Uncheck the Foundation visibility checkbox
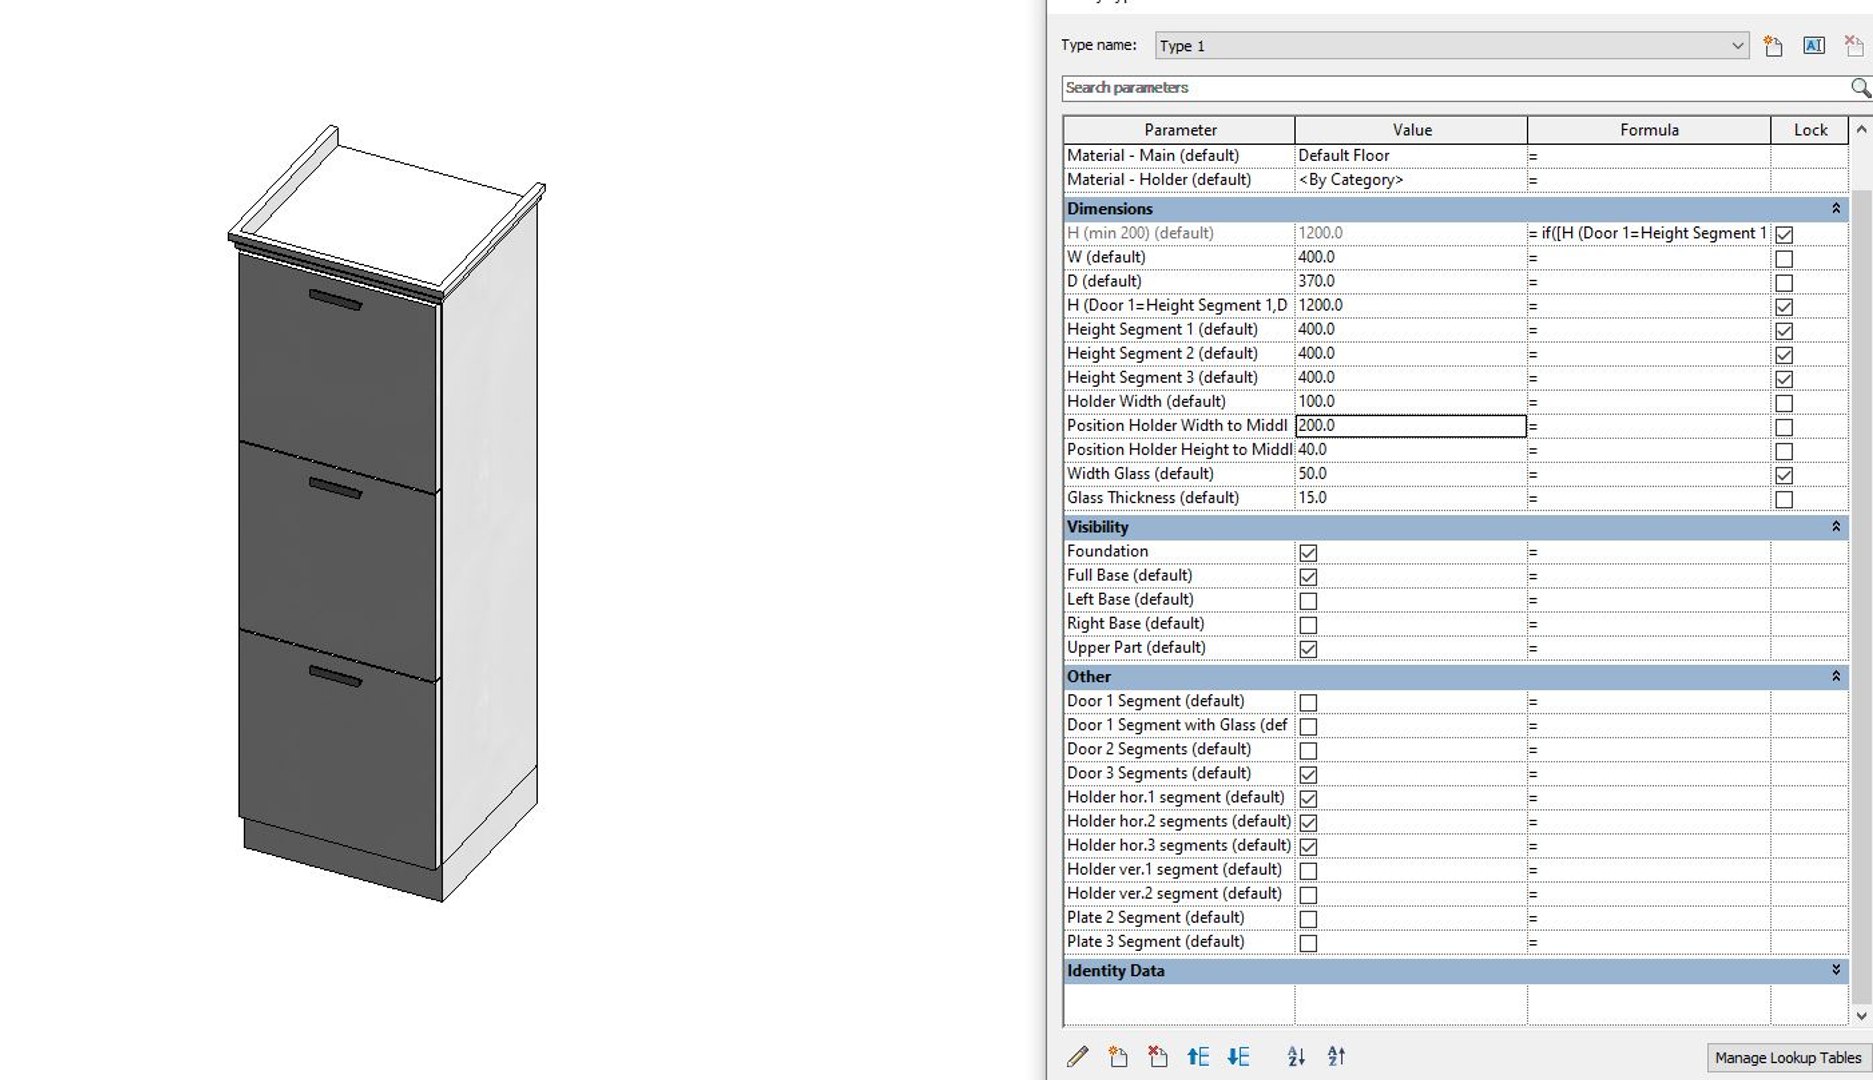The image size is (1873, 1080). (x=1308, y=553)
